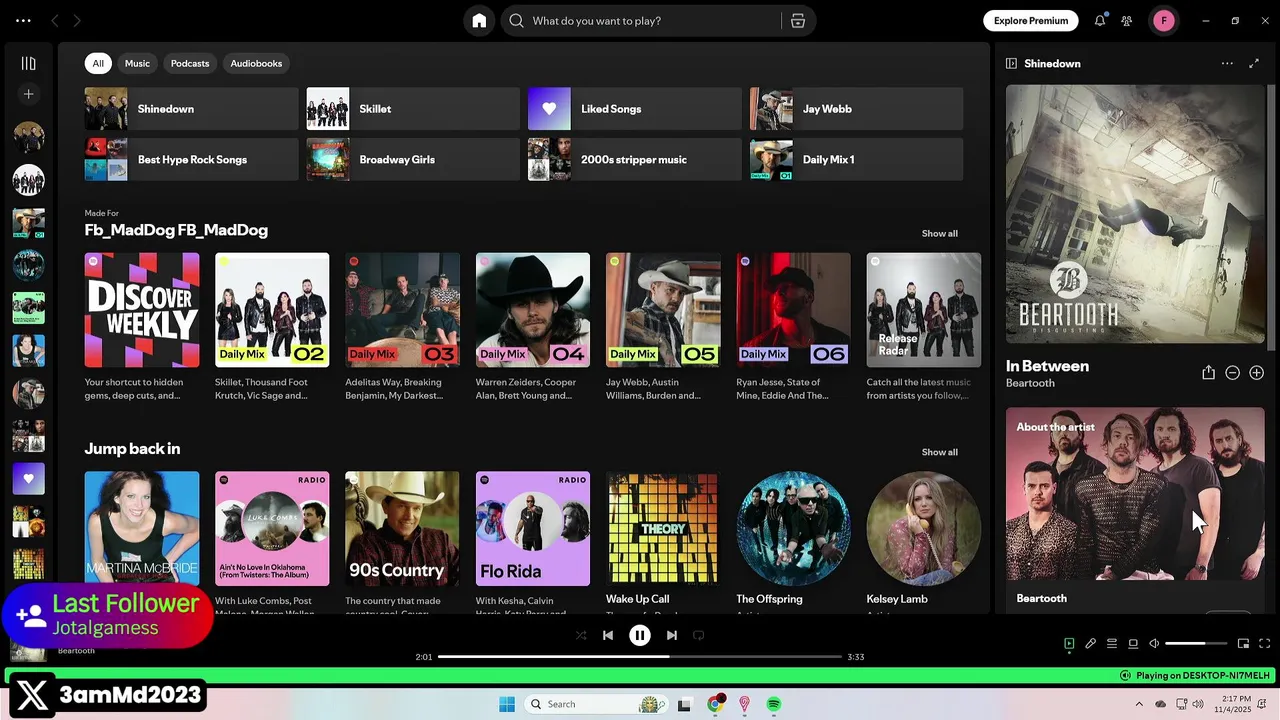Seek in the song progress bar
The height and width of the screenshot is (720, 1280).
tap(640, 657)
